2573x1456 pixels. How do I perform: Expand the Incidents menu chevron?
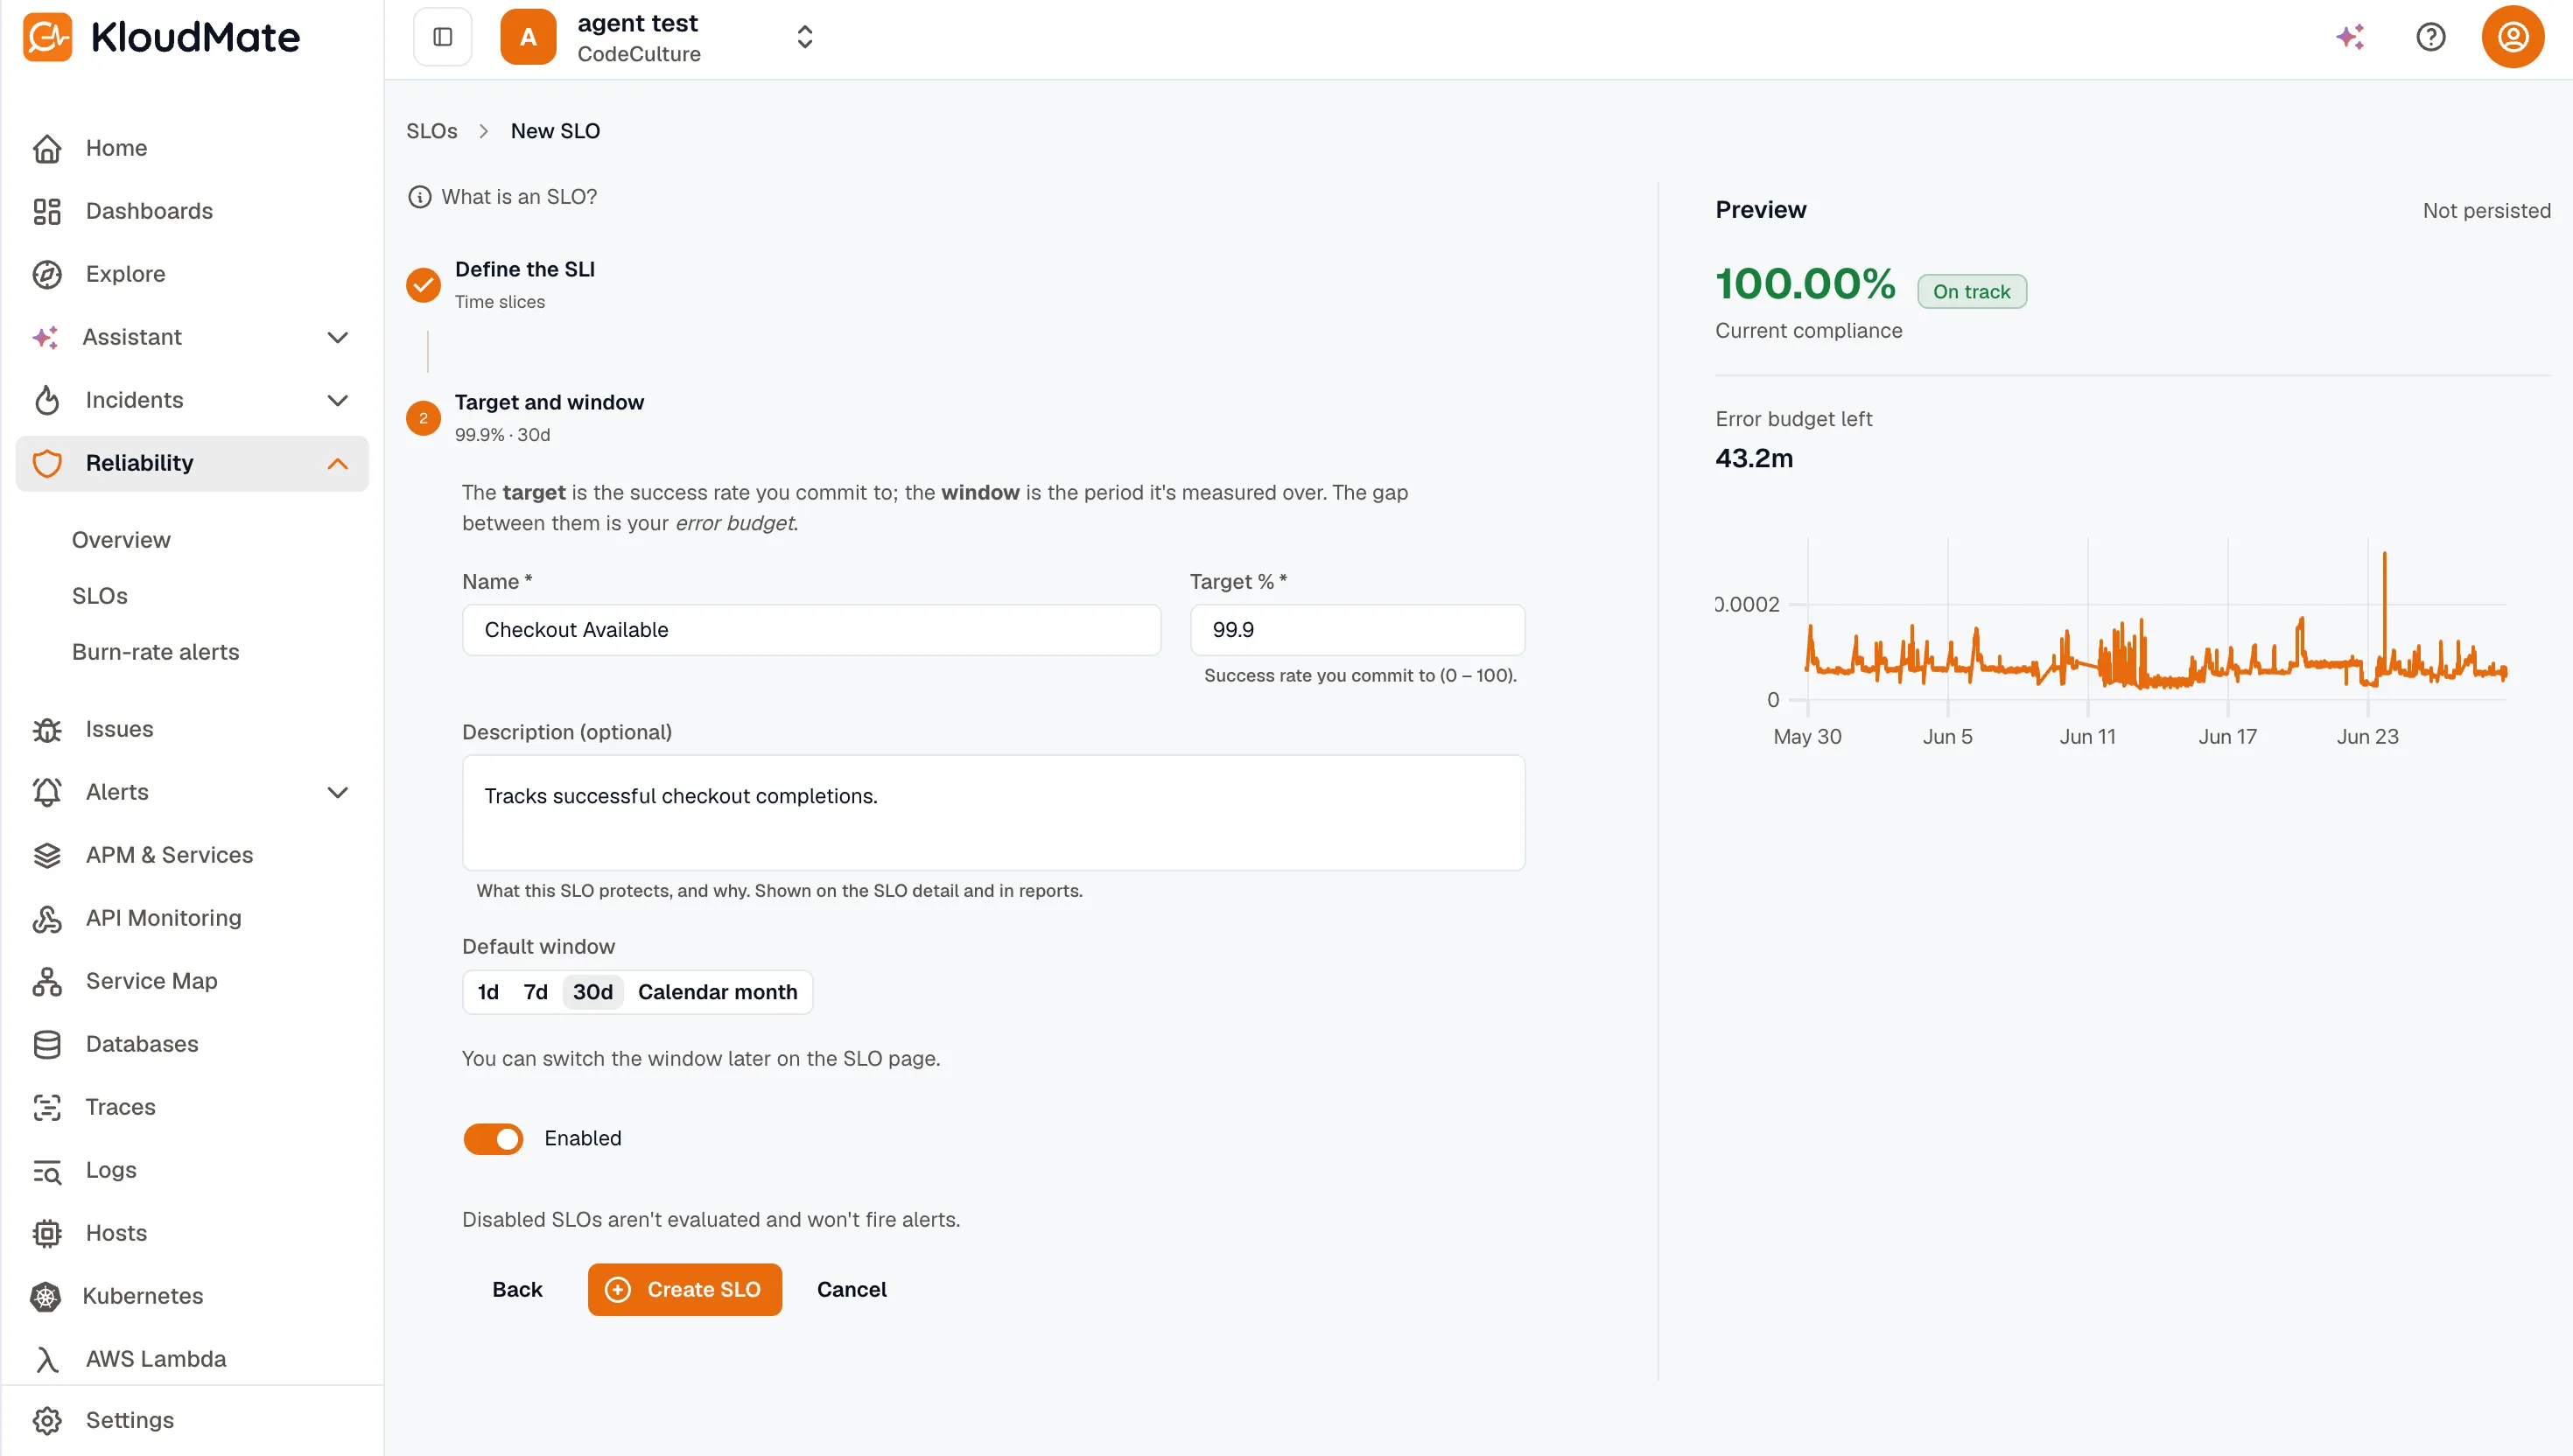[338, 400]
